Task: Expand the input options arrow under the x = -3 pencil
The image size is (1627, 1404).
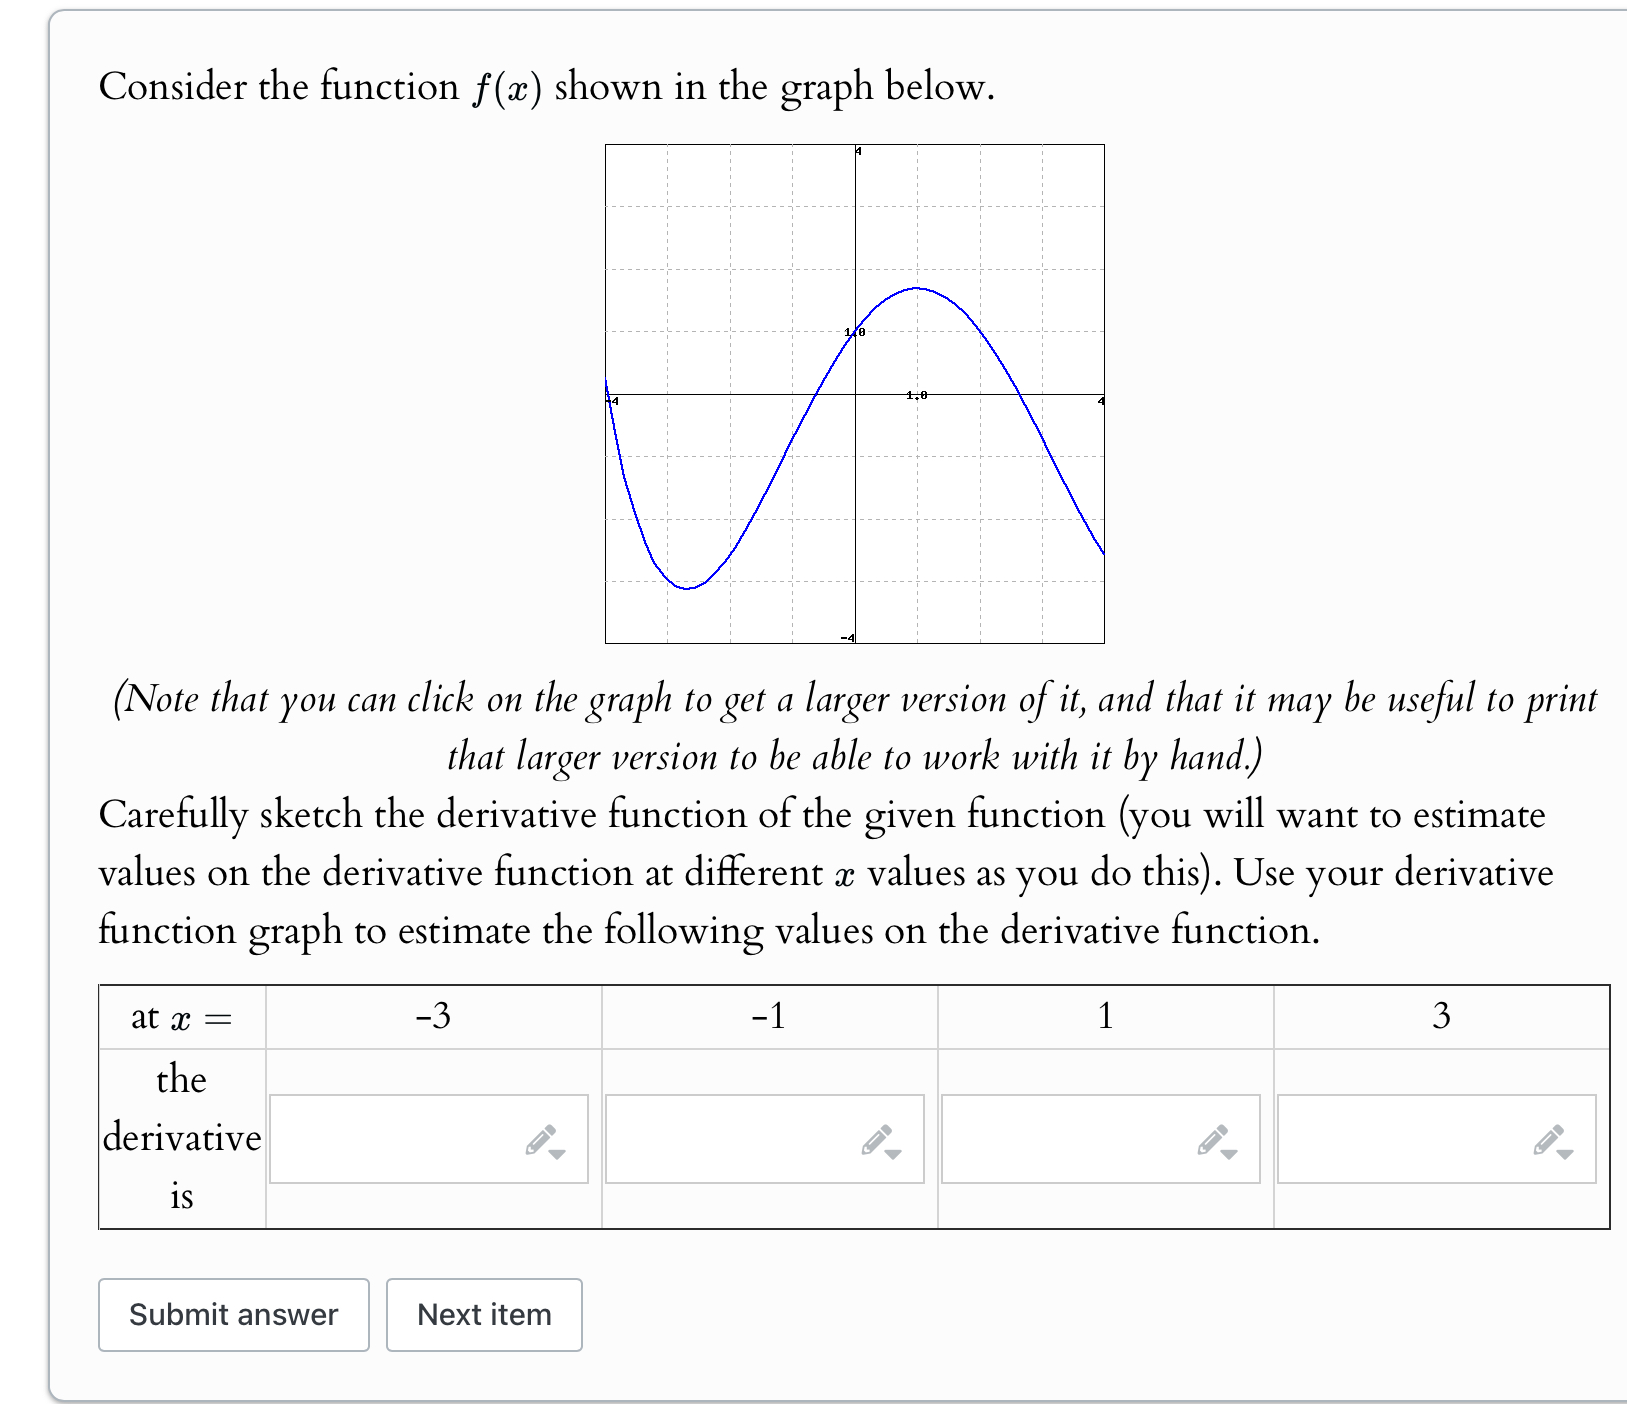Action: [557, 1153]
